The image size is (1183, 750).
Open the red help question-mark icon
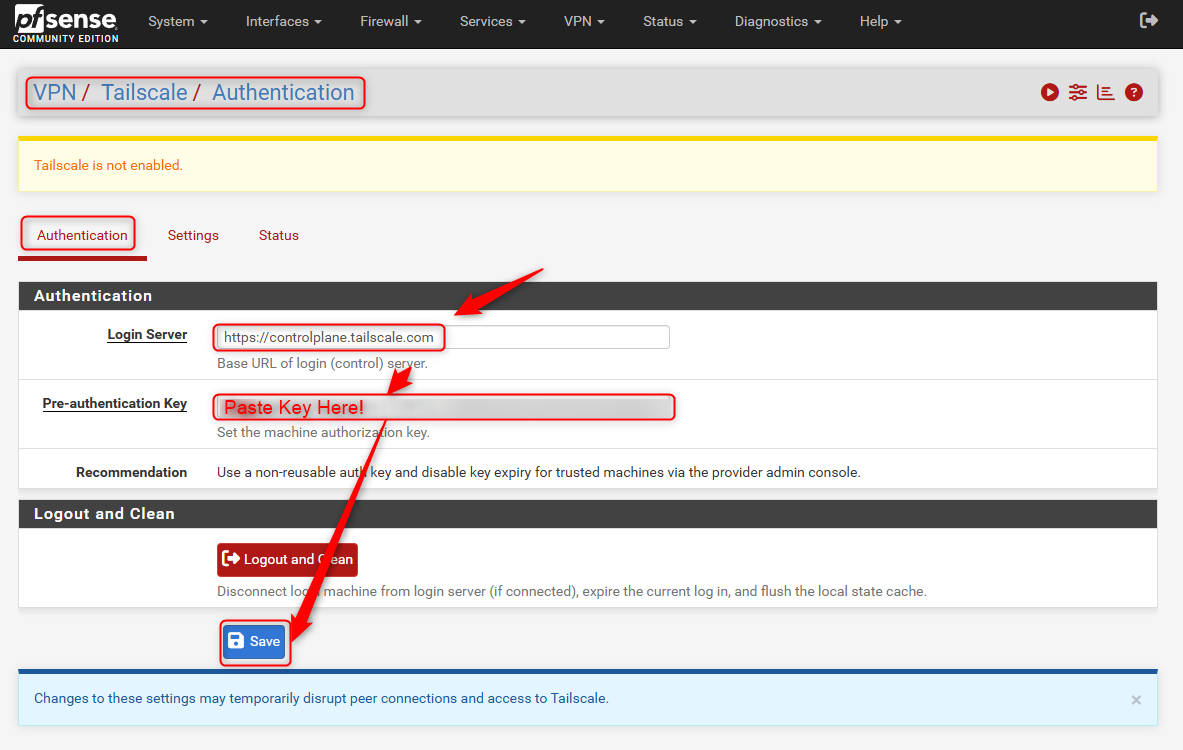click(1133, 92)
